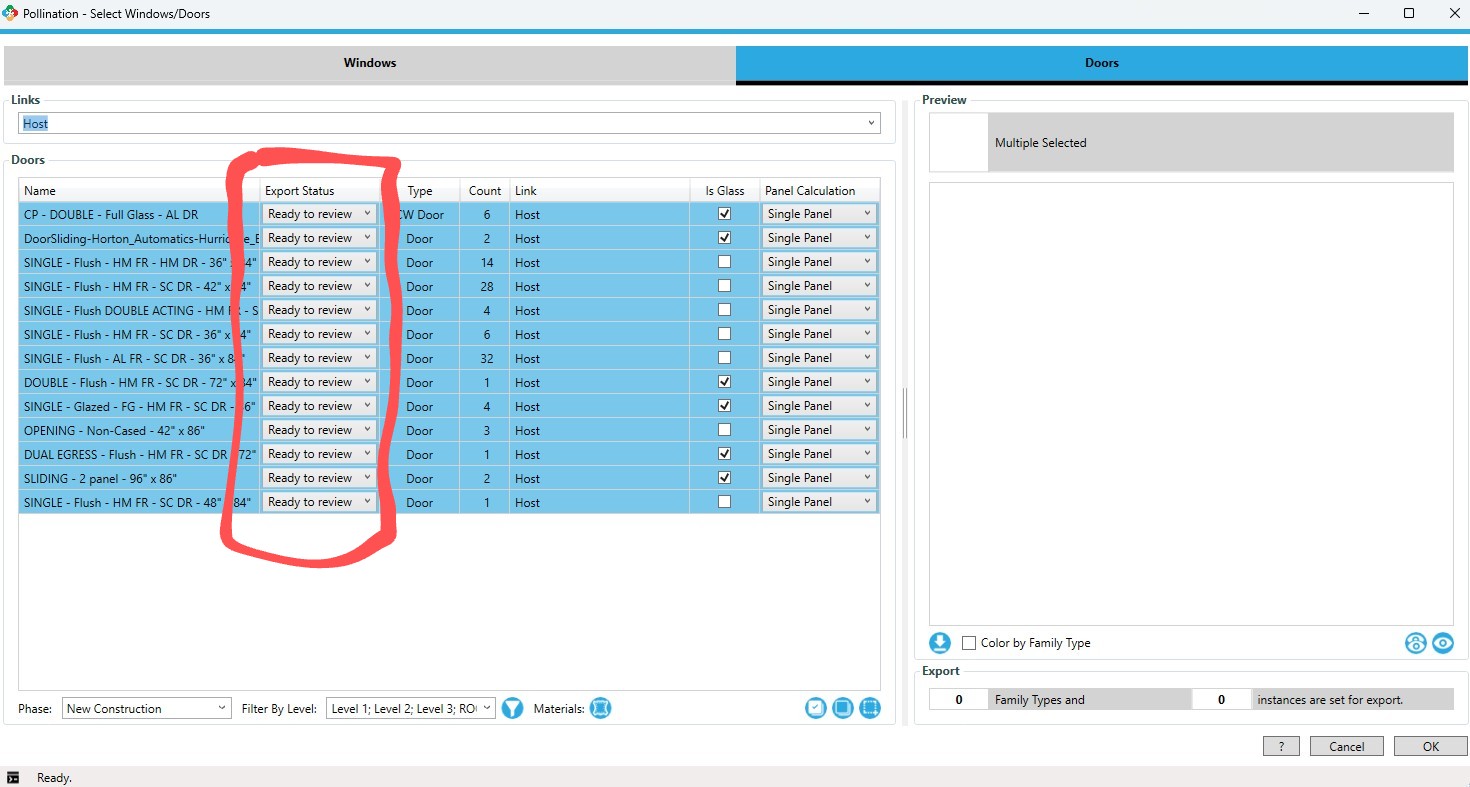
Task: Switch to the Windows tab
Action: coord(370,63)
